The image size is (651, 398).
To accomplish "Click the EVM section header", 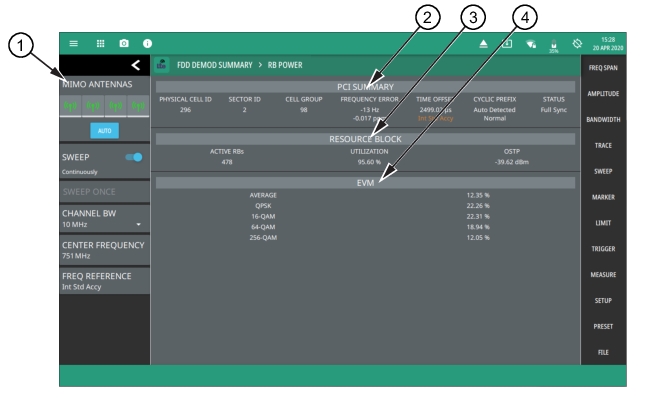I will 365,183.
